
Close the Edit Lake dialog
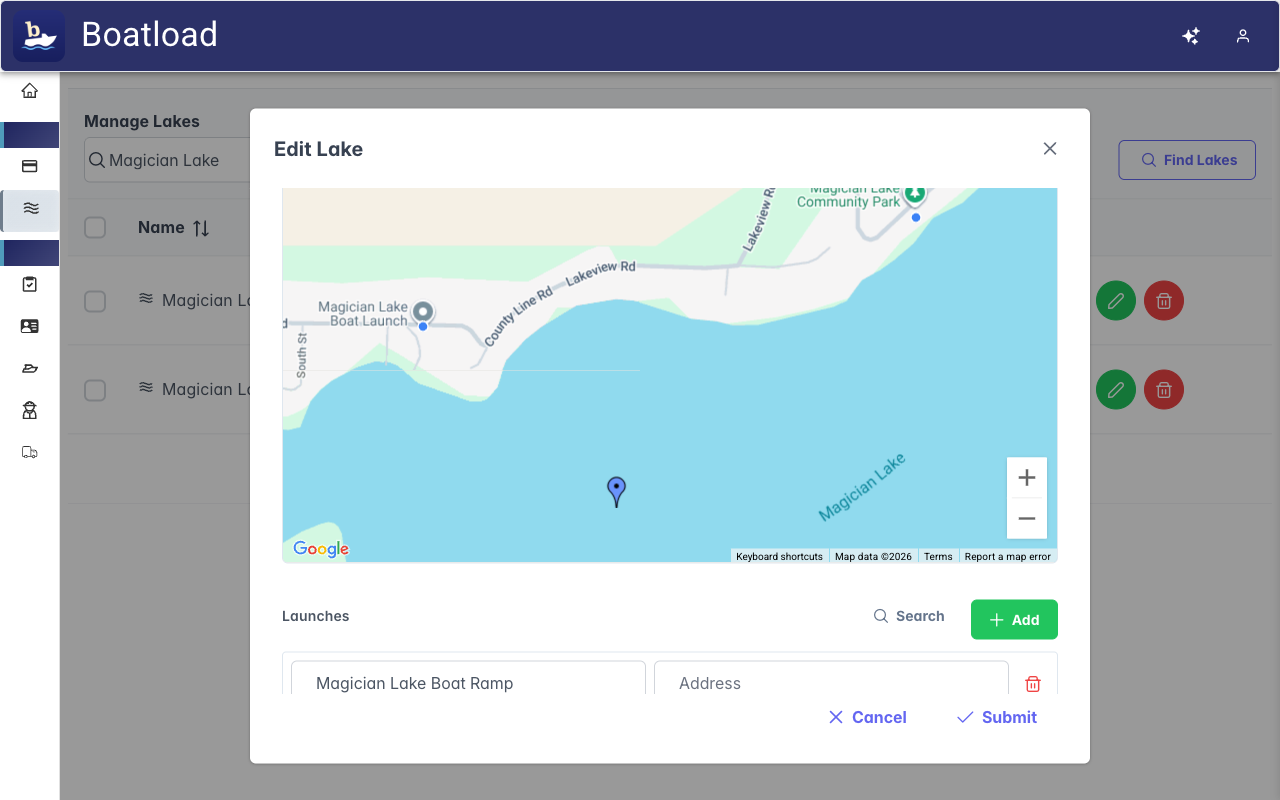[1050, 149]
